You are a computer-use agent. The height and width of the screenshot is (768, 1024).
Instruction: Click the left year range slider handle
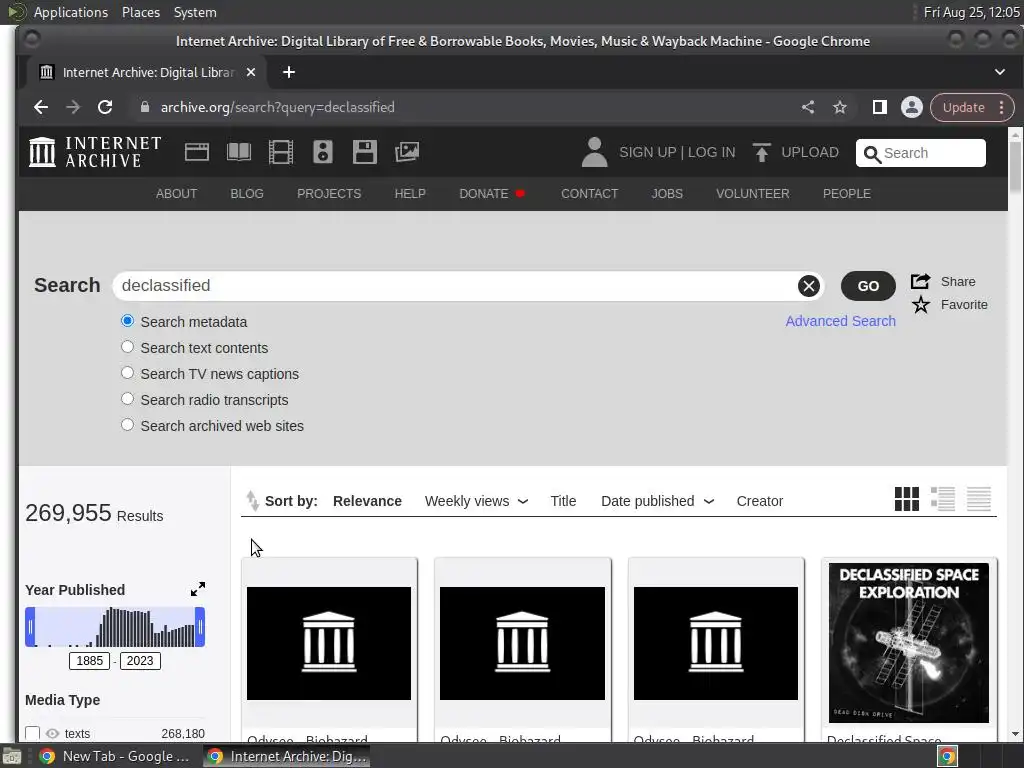pos(30,627)
